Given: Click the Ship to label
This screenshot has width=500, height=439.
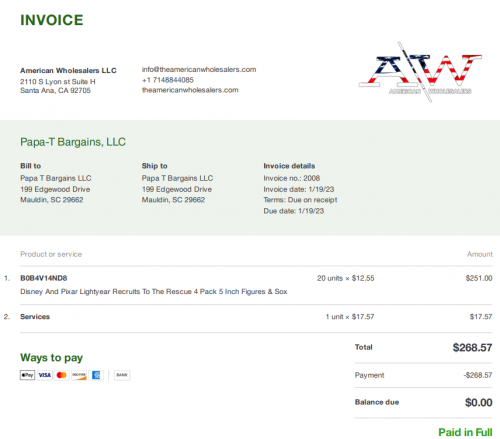Looking at the screenshot, I should coord(155,166).
